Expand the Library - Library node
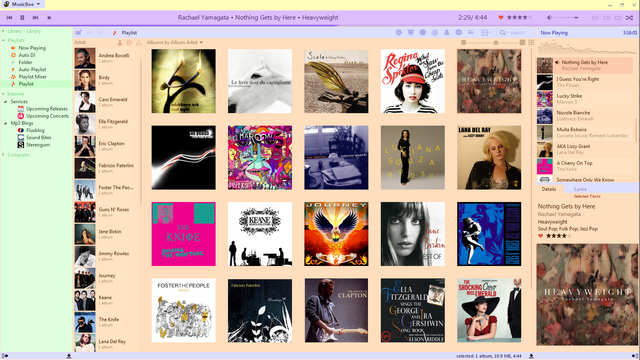Viewport: 640px width, 360px height. [3, 31]
